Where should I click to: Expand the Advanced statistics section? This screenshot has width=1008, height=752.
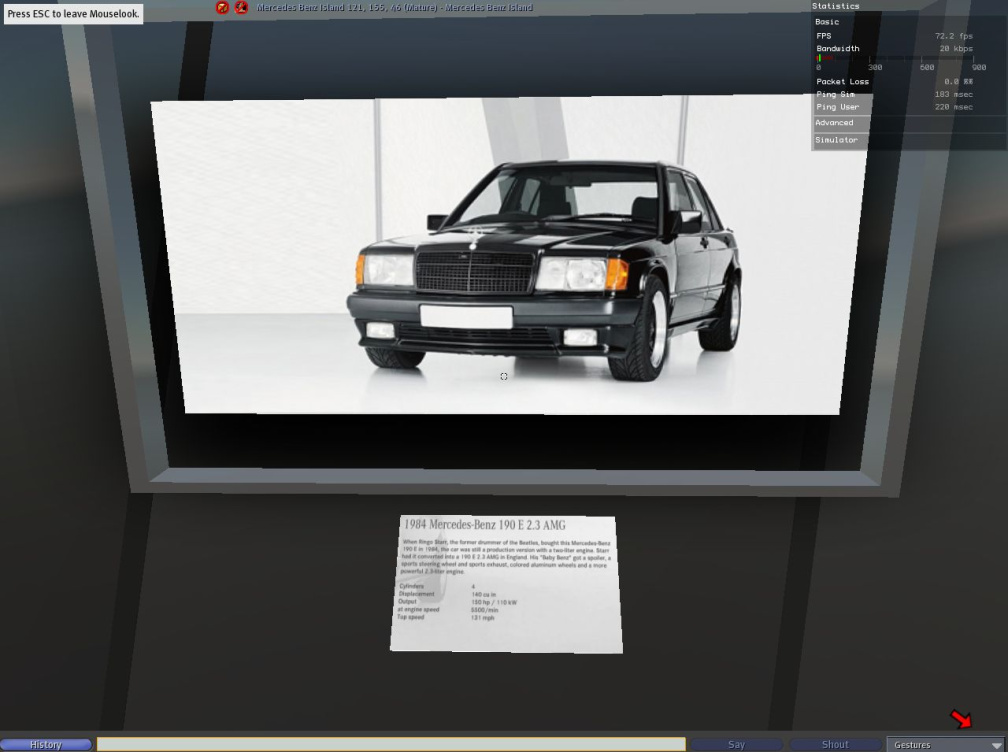coord(834,123)
